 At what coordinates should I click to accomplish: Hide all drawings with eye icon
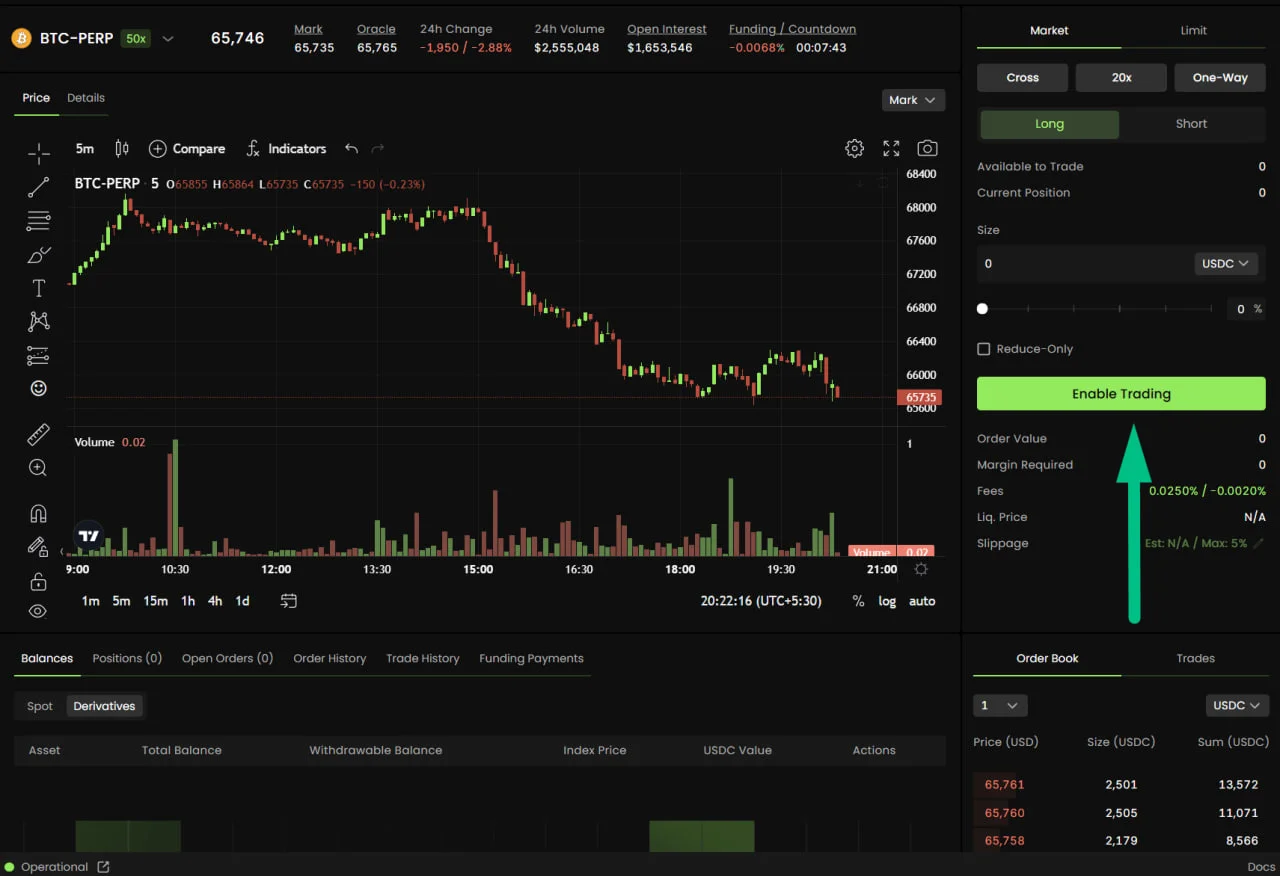38,611
